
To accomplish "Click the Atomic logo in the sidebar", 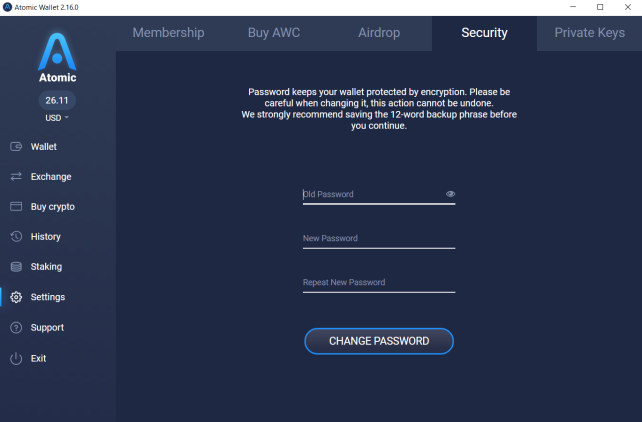I will click(x=57, y=58).
